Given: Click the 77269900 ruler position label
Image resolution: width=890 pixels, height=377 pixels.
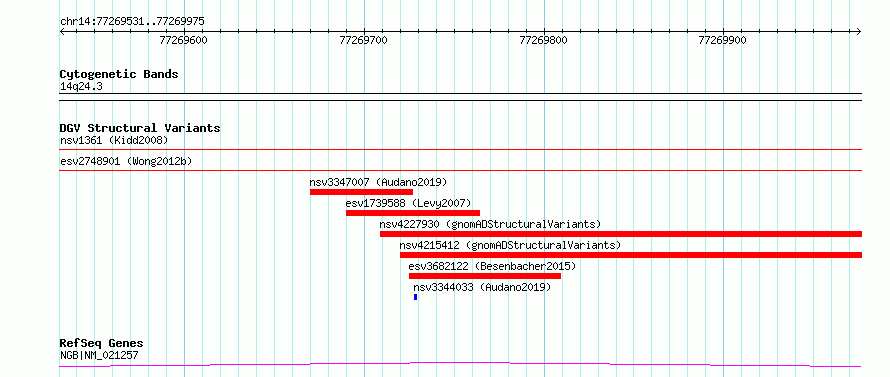Looking at the screenshot, I should coord(723,40).
